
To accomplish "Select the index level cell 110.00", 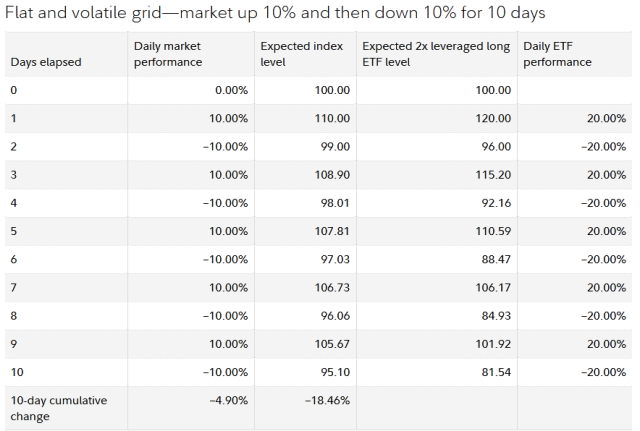I will 332,118.
